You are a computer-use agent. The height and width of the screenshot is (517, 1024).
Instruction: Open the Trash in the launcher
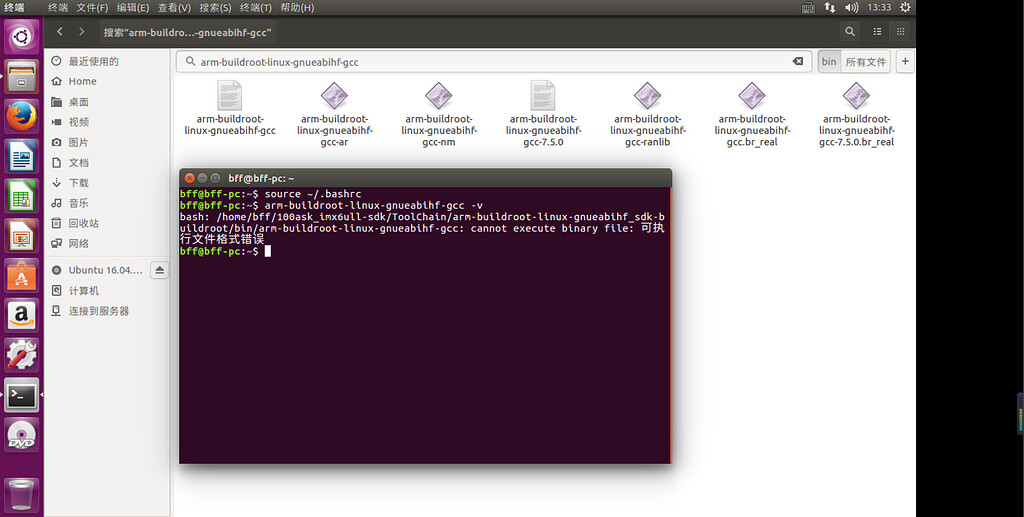(22, 494)
